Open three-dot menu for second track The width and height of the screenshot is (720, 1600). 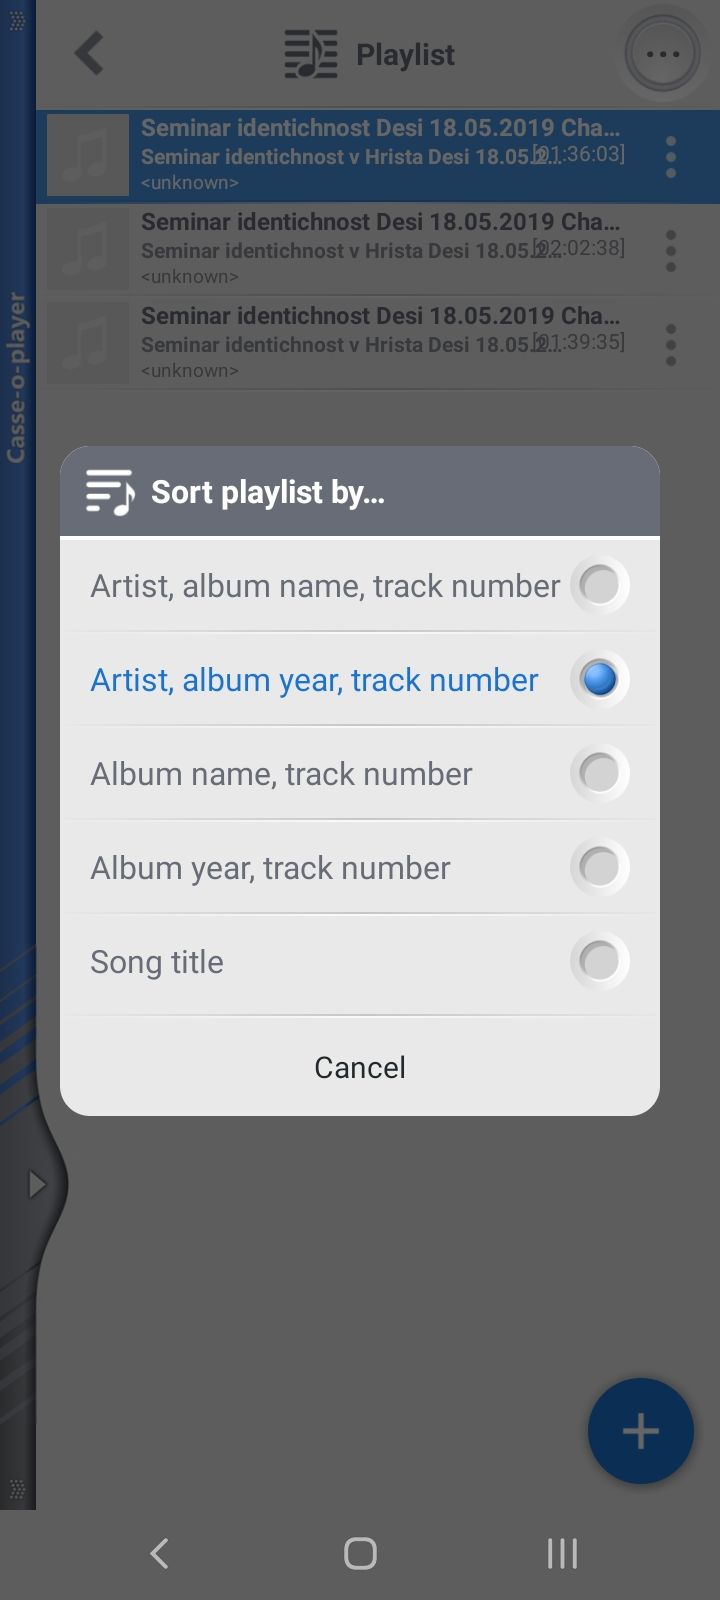pos(671,250)
